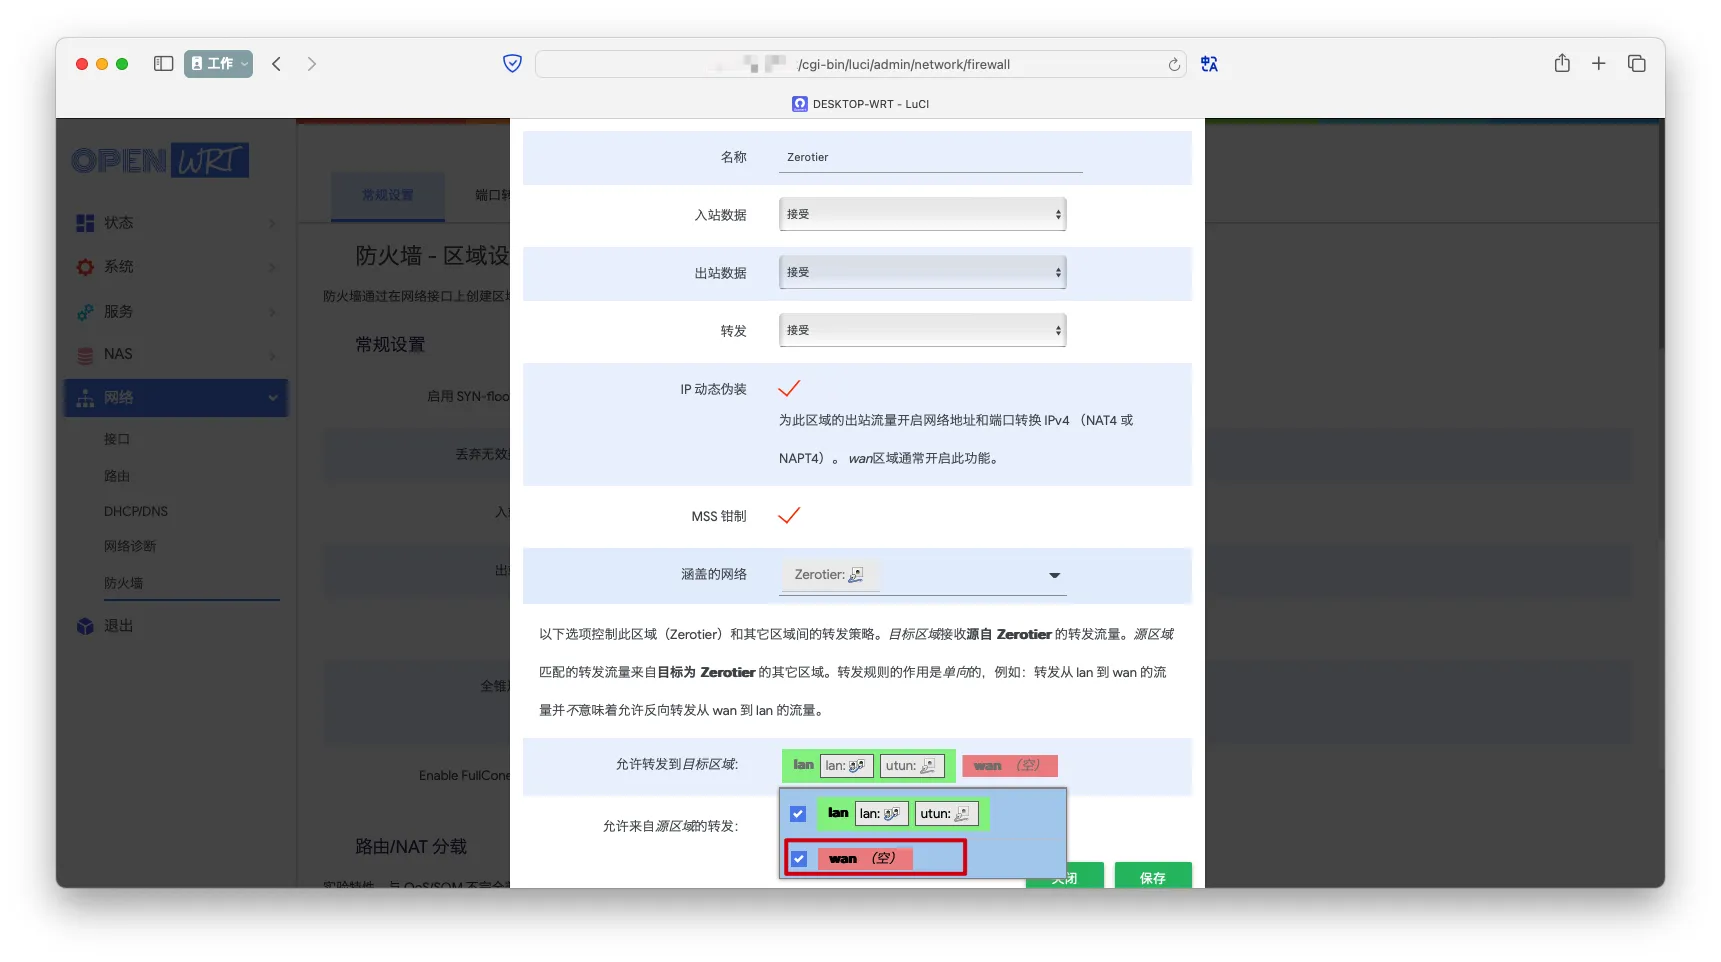Viewport: 1721px width, 962px height.
Task: Show the tab overview
Action: click(x=1636, y=64)
